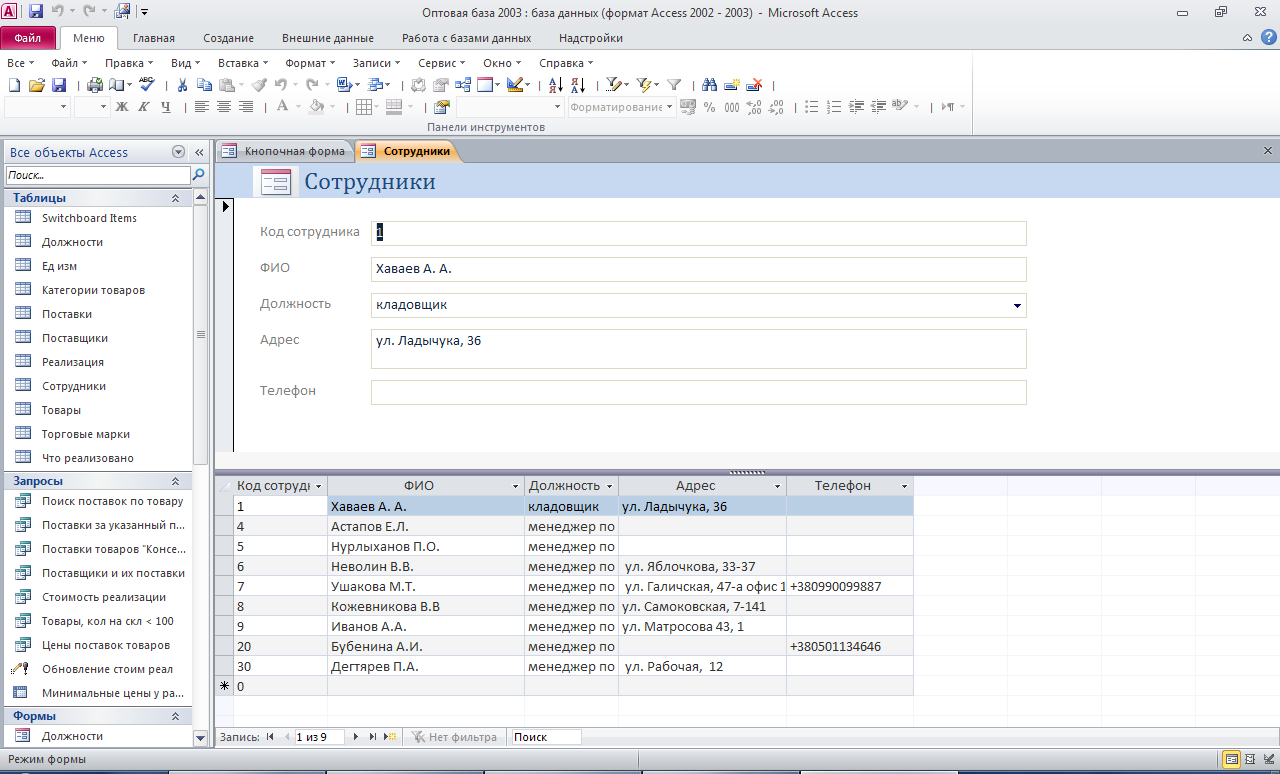This screenshot has width=1280, height=774.
Task: Open the Телефон column header filter arrow
Action: click(905, 486)
